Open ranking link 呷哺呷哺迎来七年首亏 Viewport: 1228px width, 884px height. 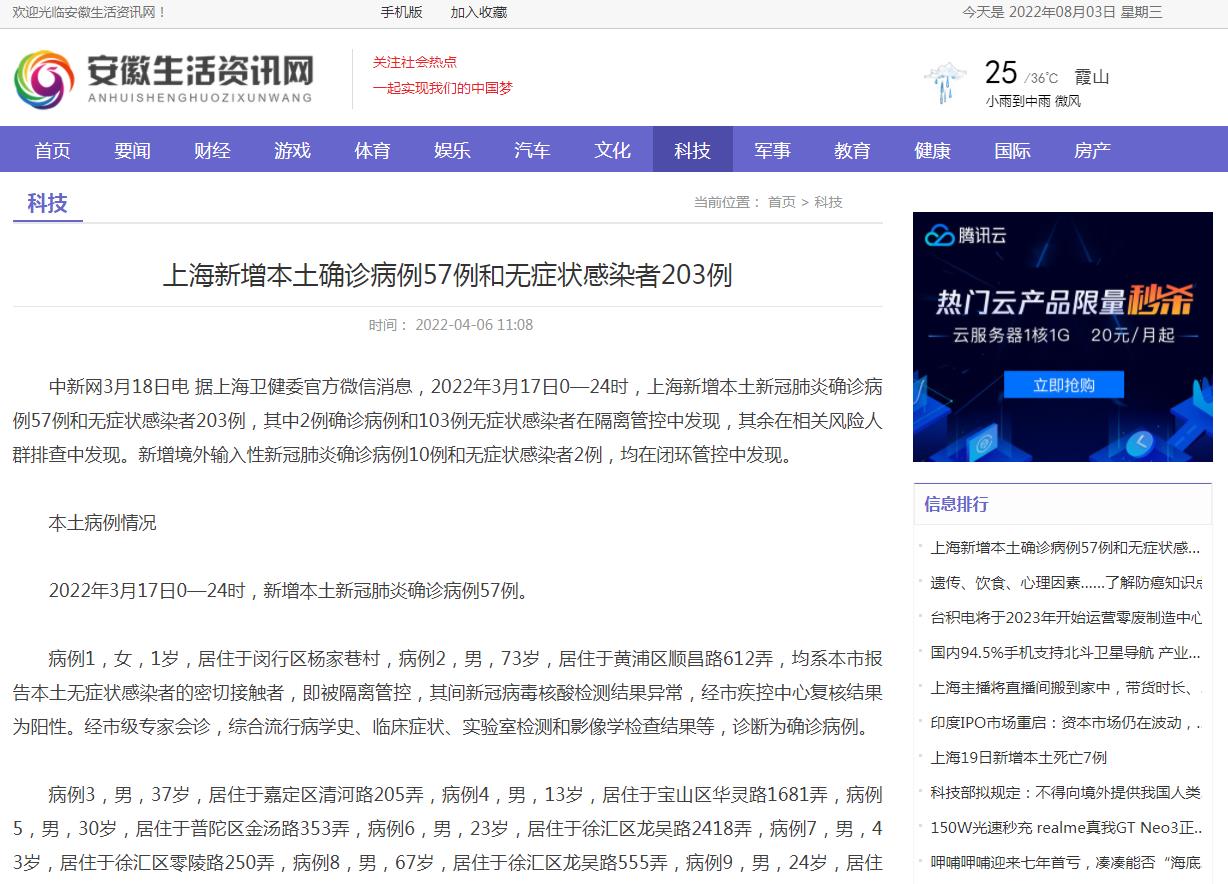1066,862
